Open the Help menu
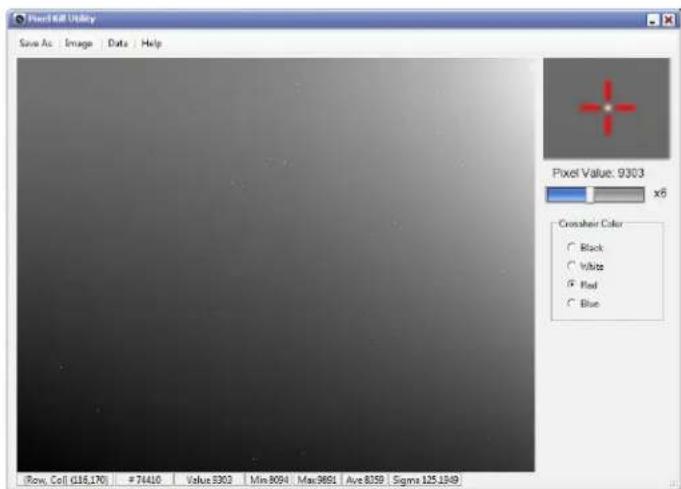This screenshot has width=681, height=489. (x=152, y=43)
